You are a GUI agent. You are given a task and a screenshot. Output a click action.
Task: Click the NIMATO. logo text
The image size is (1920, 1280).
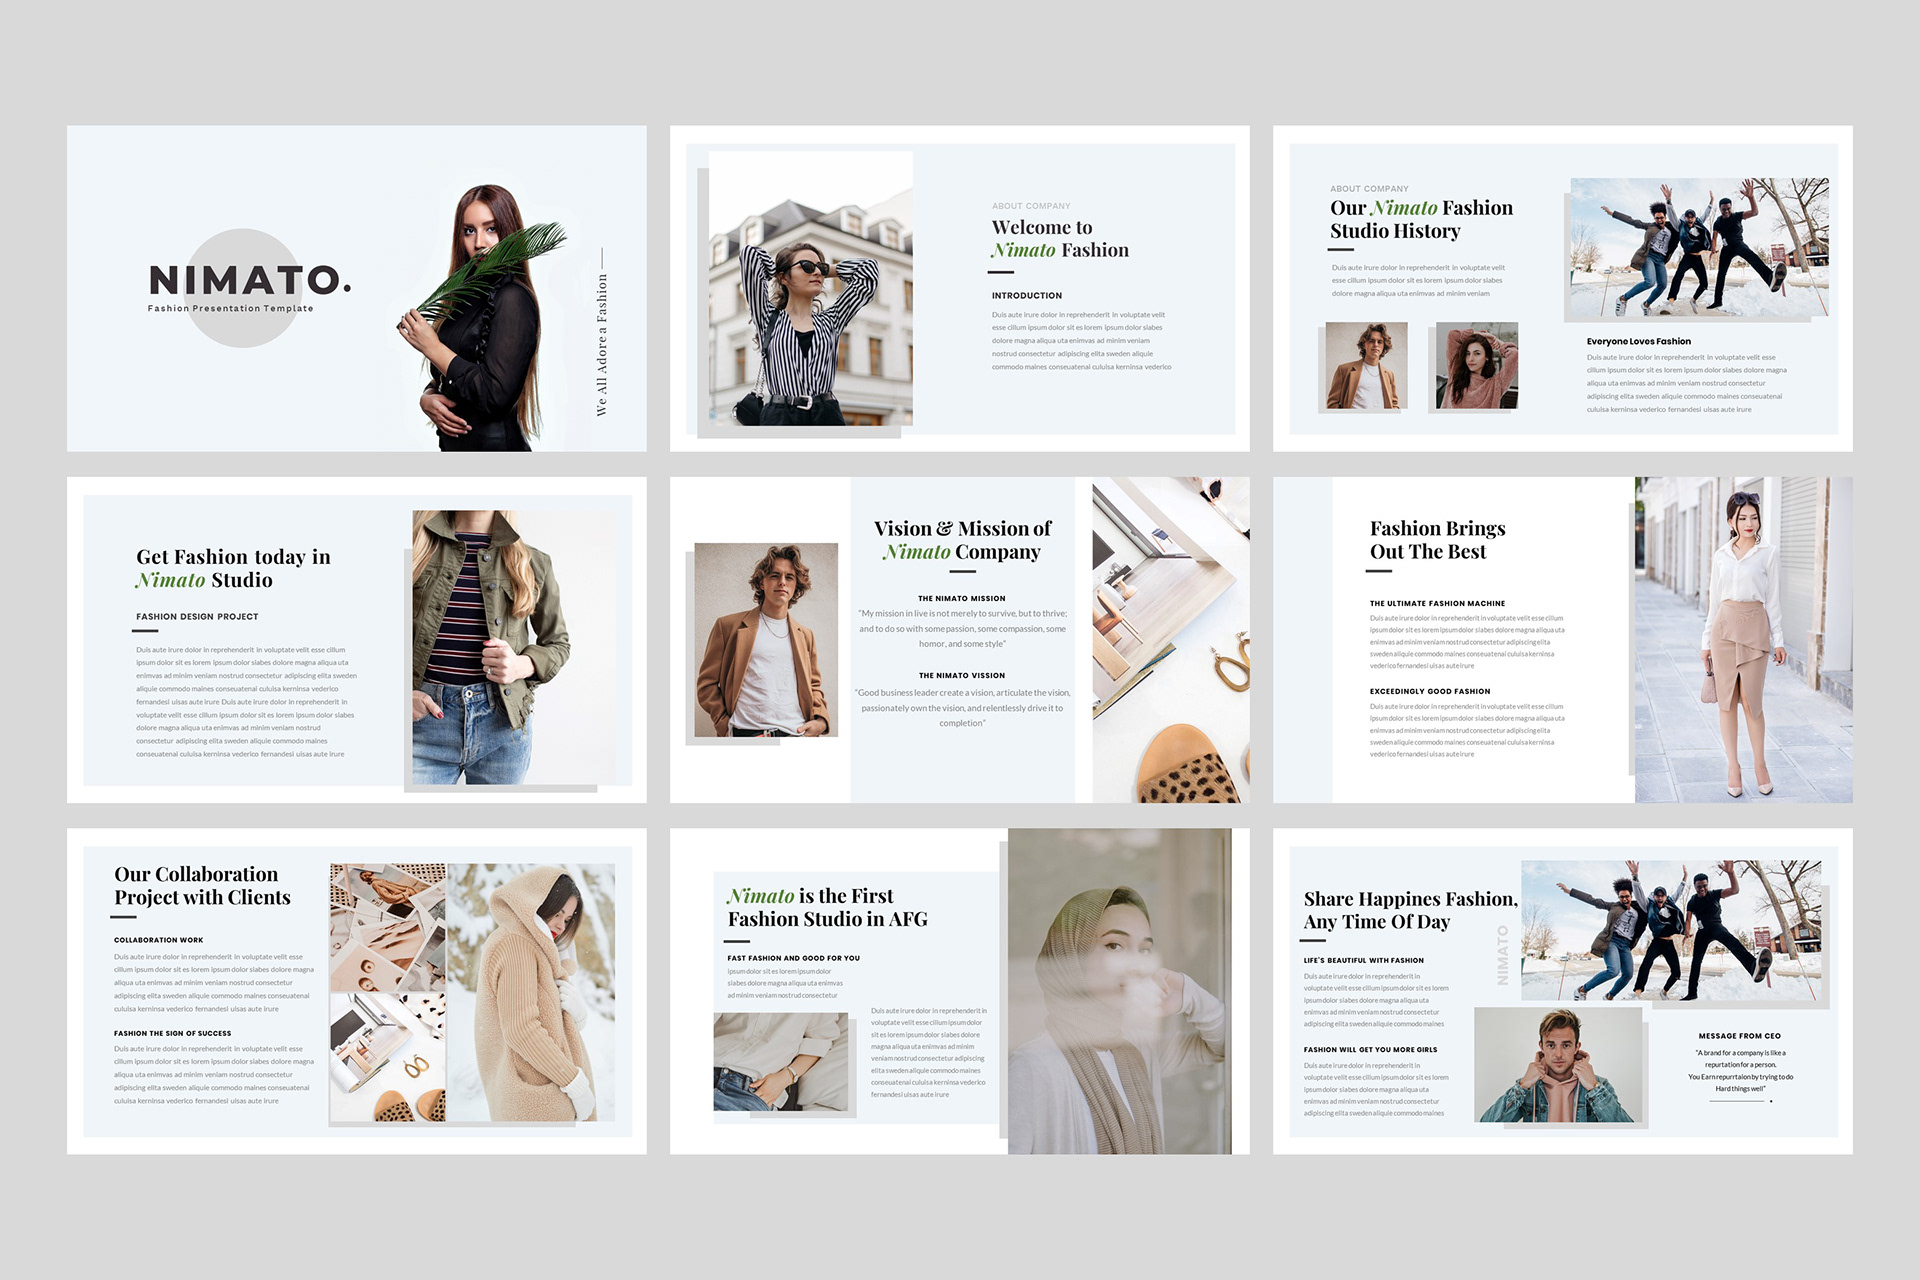point(249,280)
